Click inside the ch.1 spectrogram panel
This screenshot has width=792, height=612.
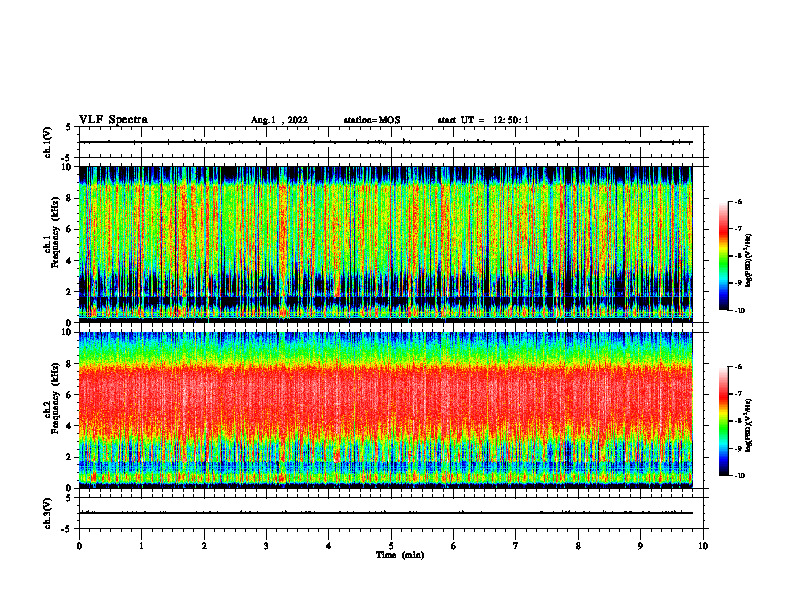[x=385, y=244]
